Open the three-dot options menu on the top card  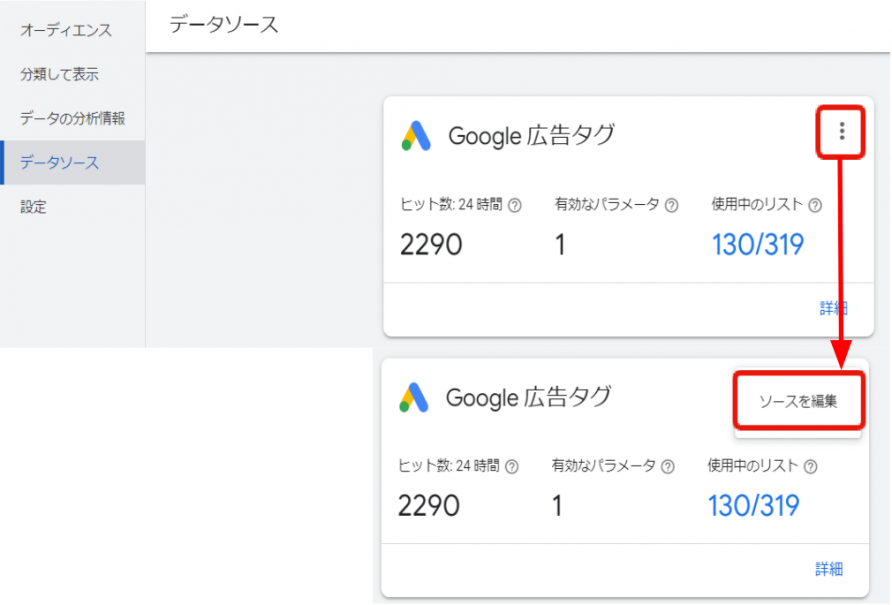[840, 131]
